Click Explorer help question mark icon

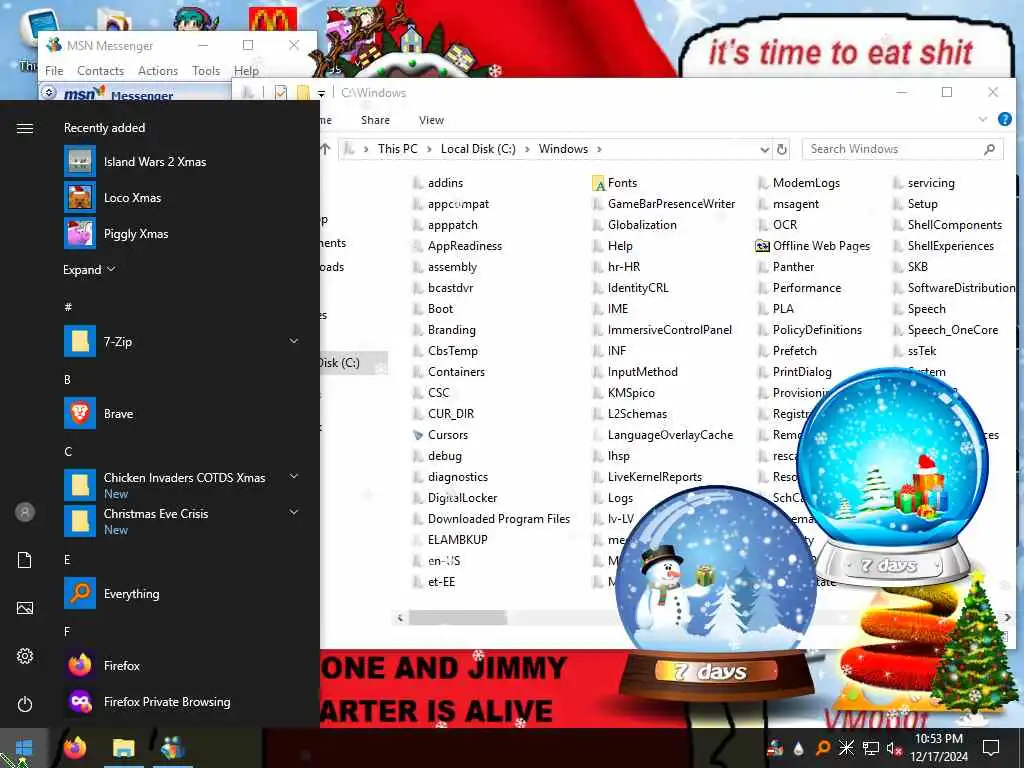click(1005, 120)
